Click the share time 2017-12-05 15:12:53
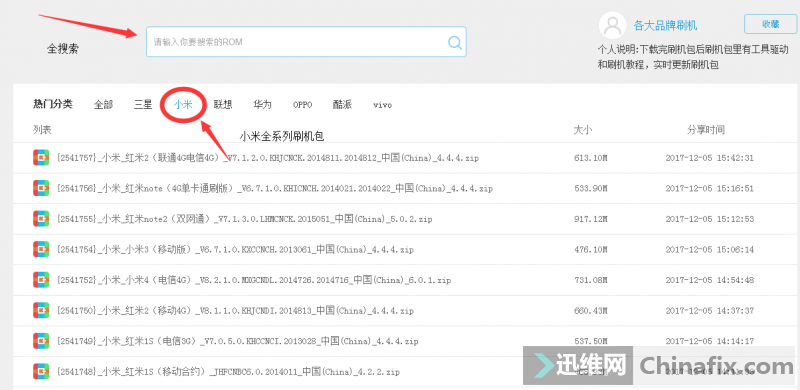Viewport: 800px width, 390px height. click(x=710, y=220)
